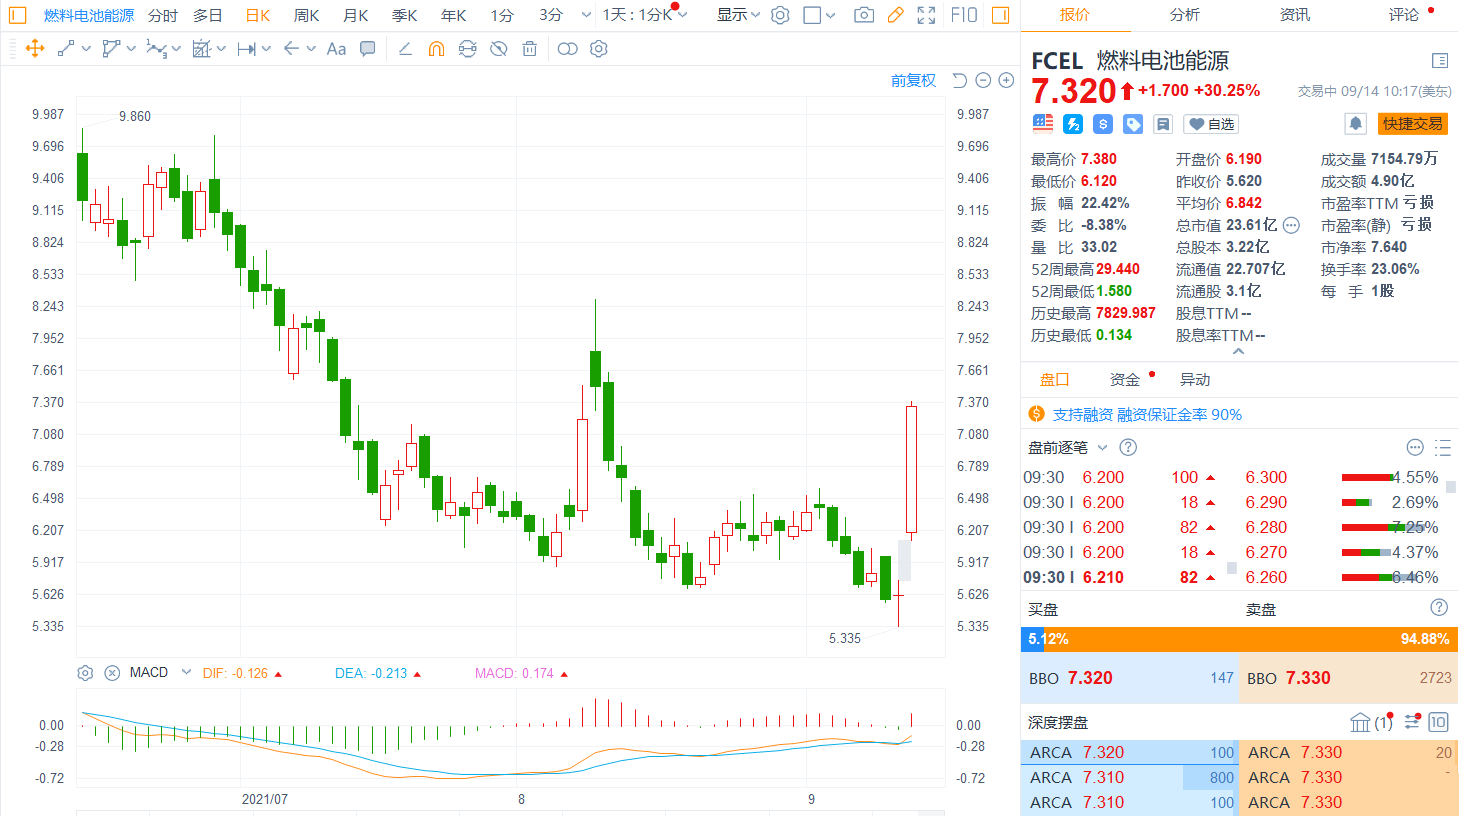Click the buy/sell ratio bar
The image size is (1459, 816).
[1238, 639]
